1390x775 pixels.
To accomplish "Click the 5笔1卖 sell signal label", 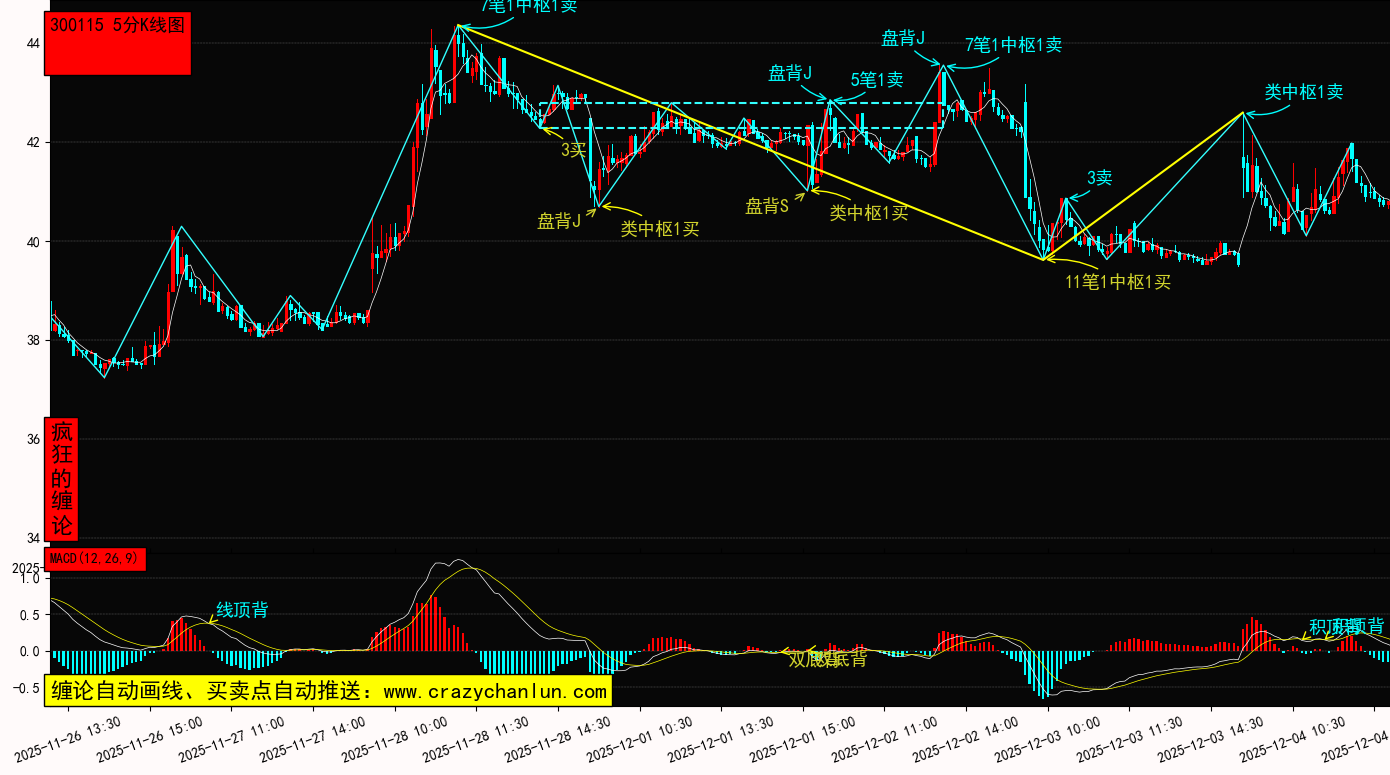I will (877, 79).
